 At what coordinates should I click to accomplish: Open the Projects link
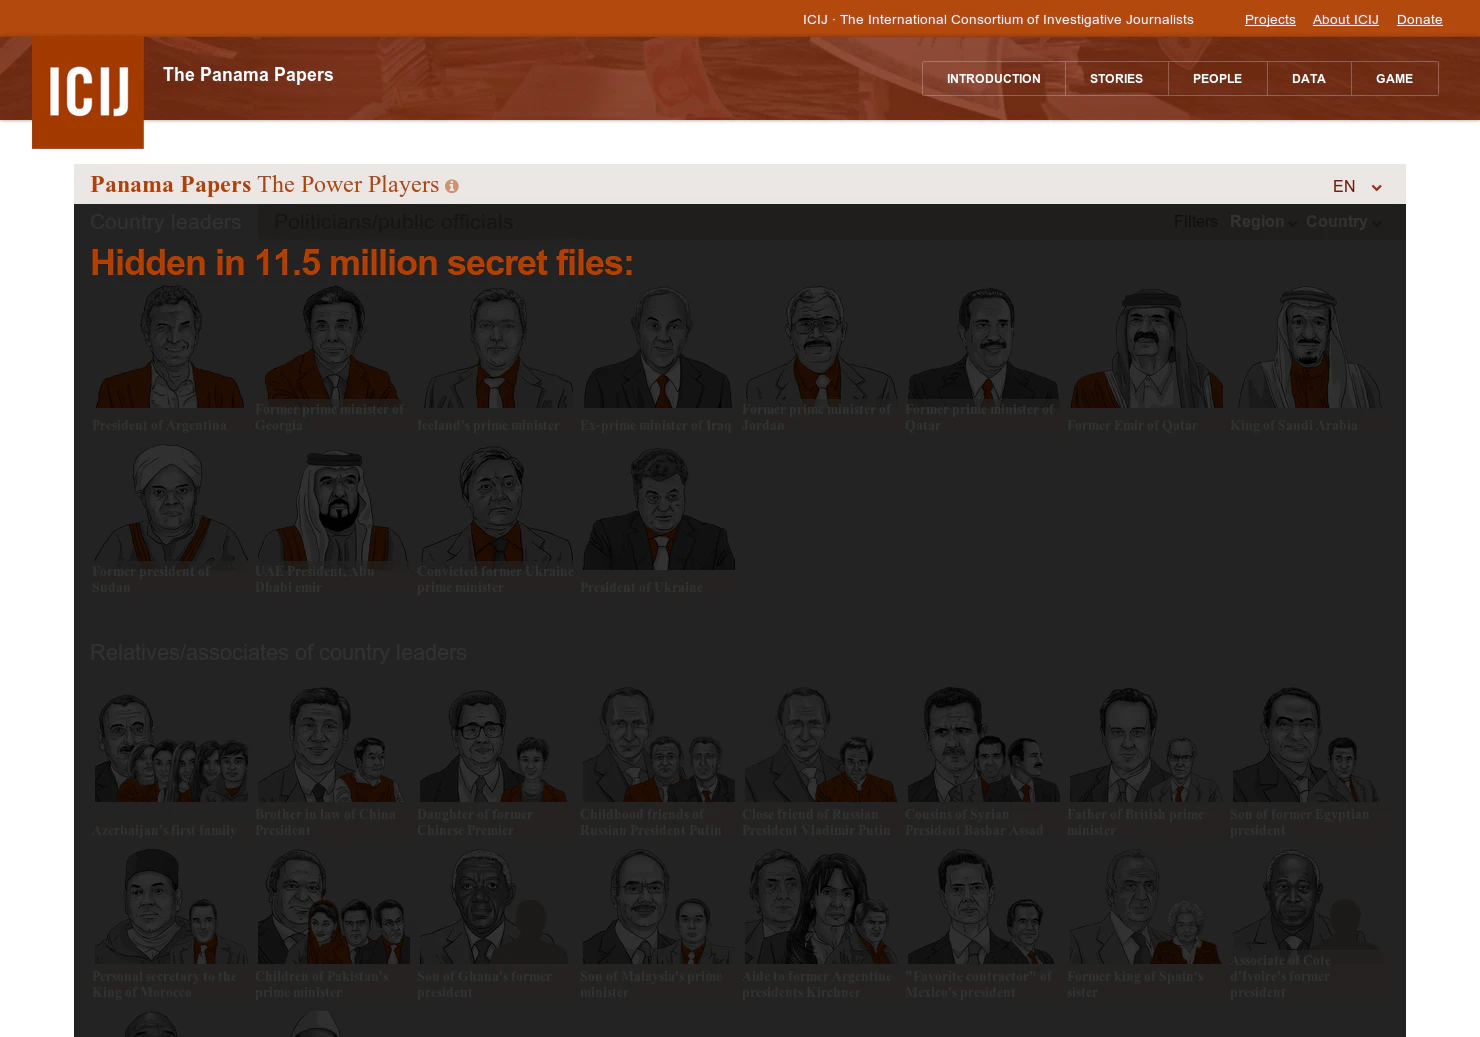pyautogui.click(x=1270, y=19)
